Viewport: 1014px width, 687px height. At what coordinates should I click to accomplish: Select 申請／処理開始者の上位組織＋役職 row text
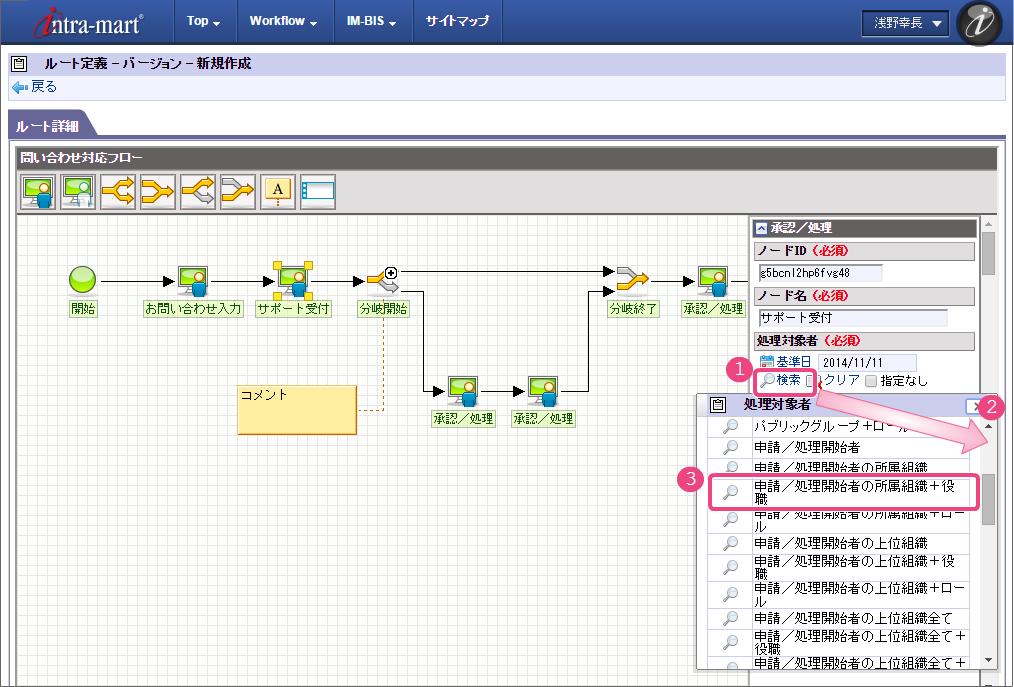(x=854, y=567)
